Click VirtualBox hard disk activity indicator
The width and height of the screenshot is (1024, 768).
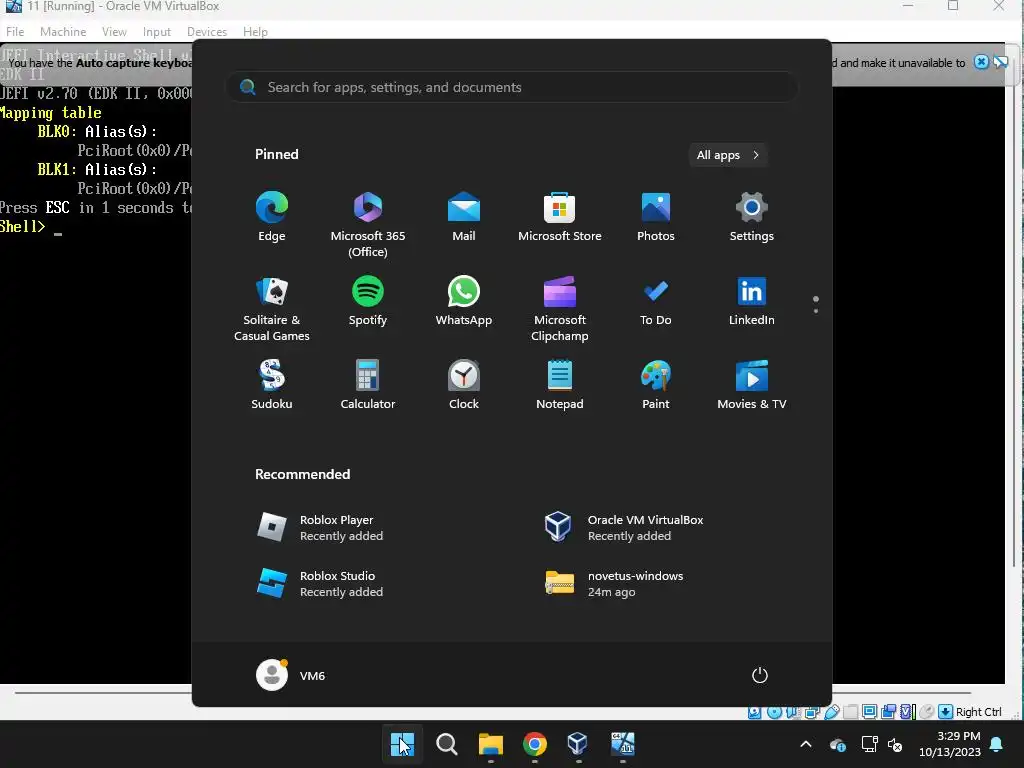(754, 712)
